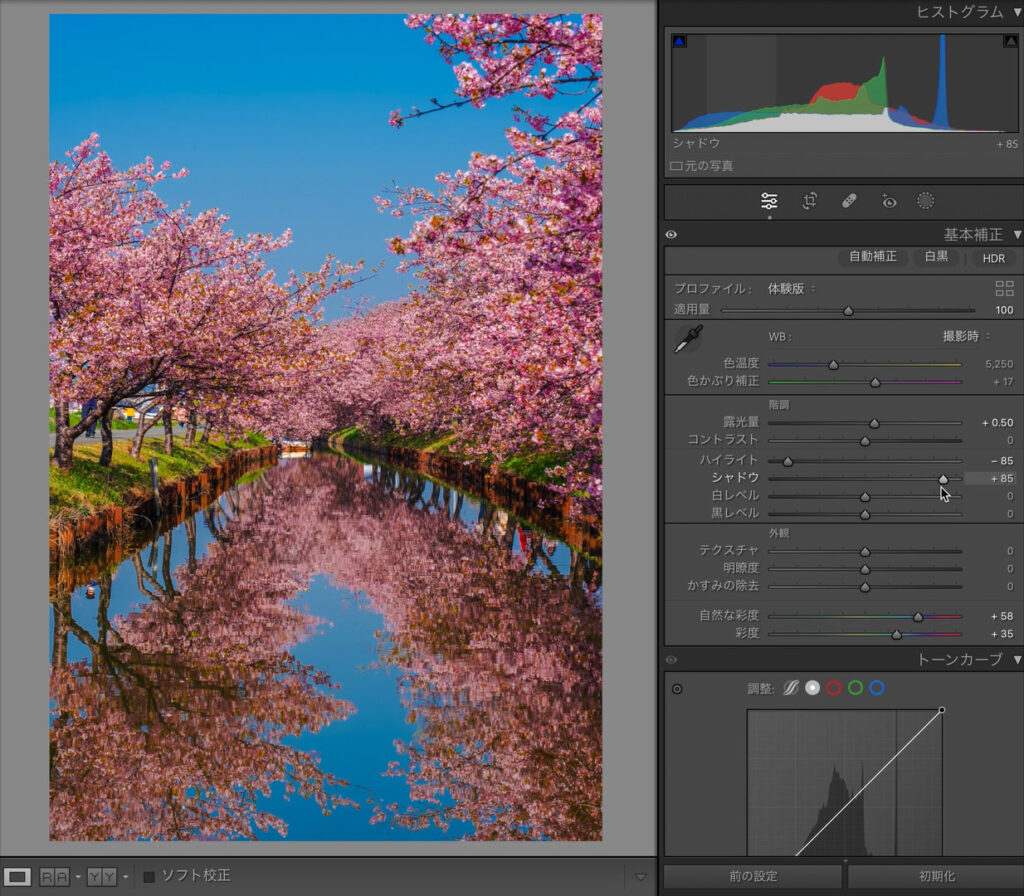This screenshot has height=896, width=1024.
Task: Switch to the red channel curve
Action: pos(834,688)
